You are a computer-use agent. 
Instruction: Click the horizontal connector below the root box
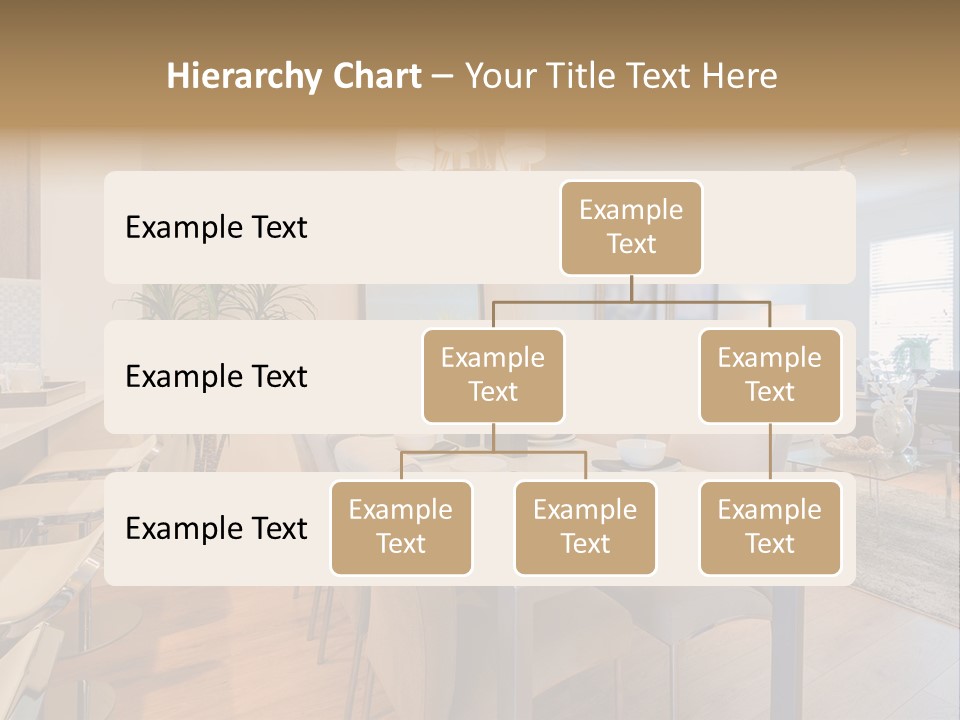click(x=631, y=300)
